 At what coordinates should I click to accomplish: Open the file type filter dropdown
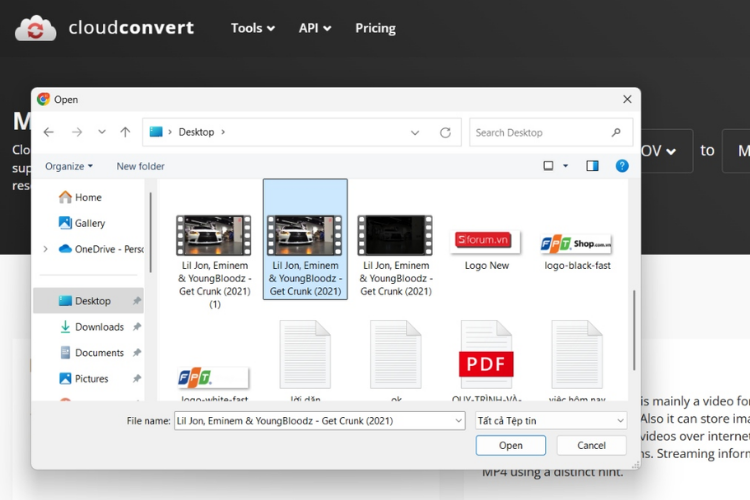(551, 421)
